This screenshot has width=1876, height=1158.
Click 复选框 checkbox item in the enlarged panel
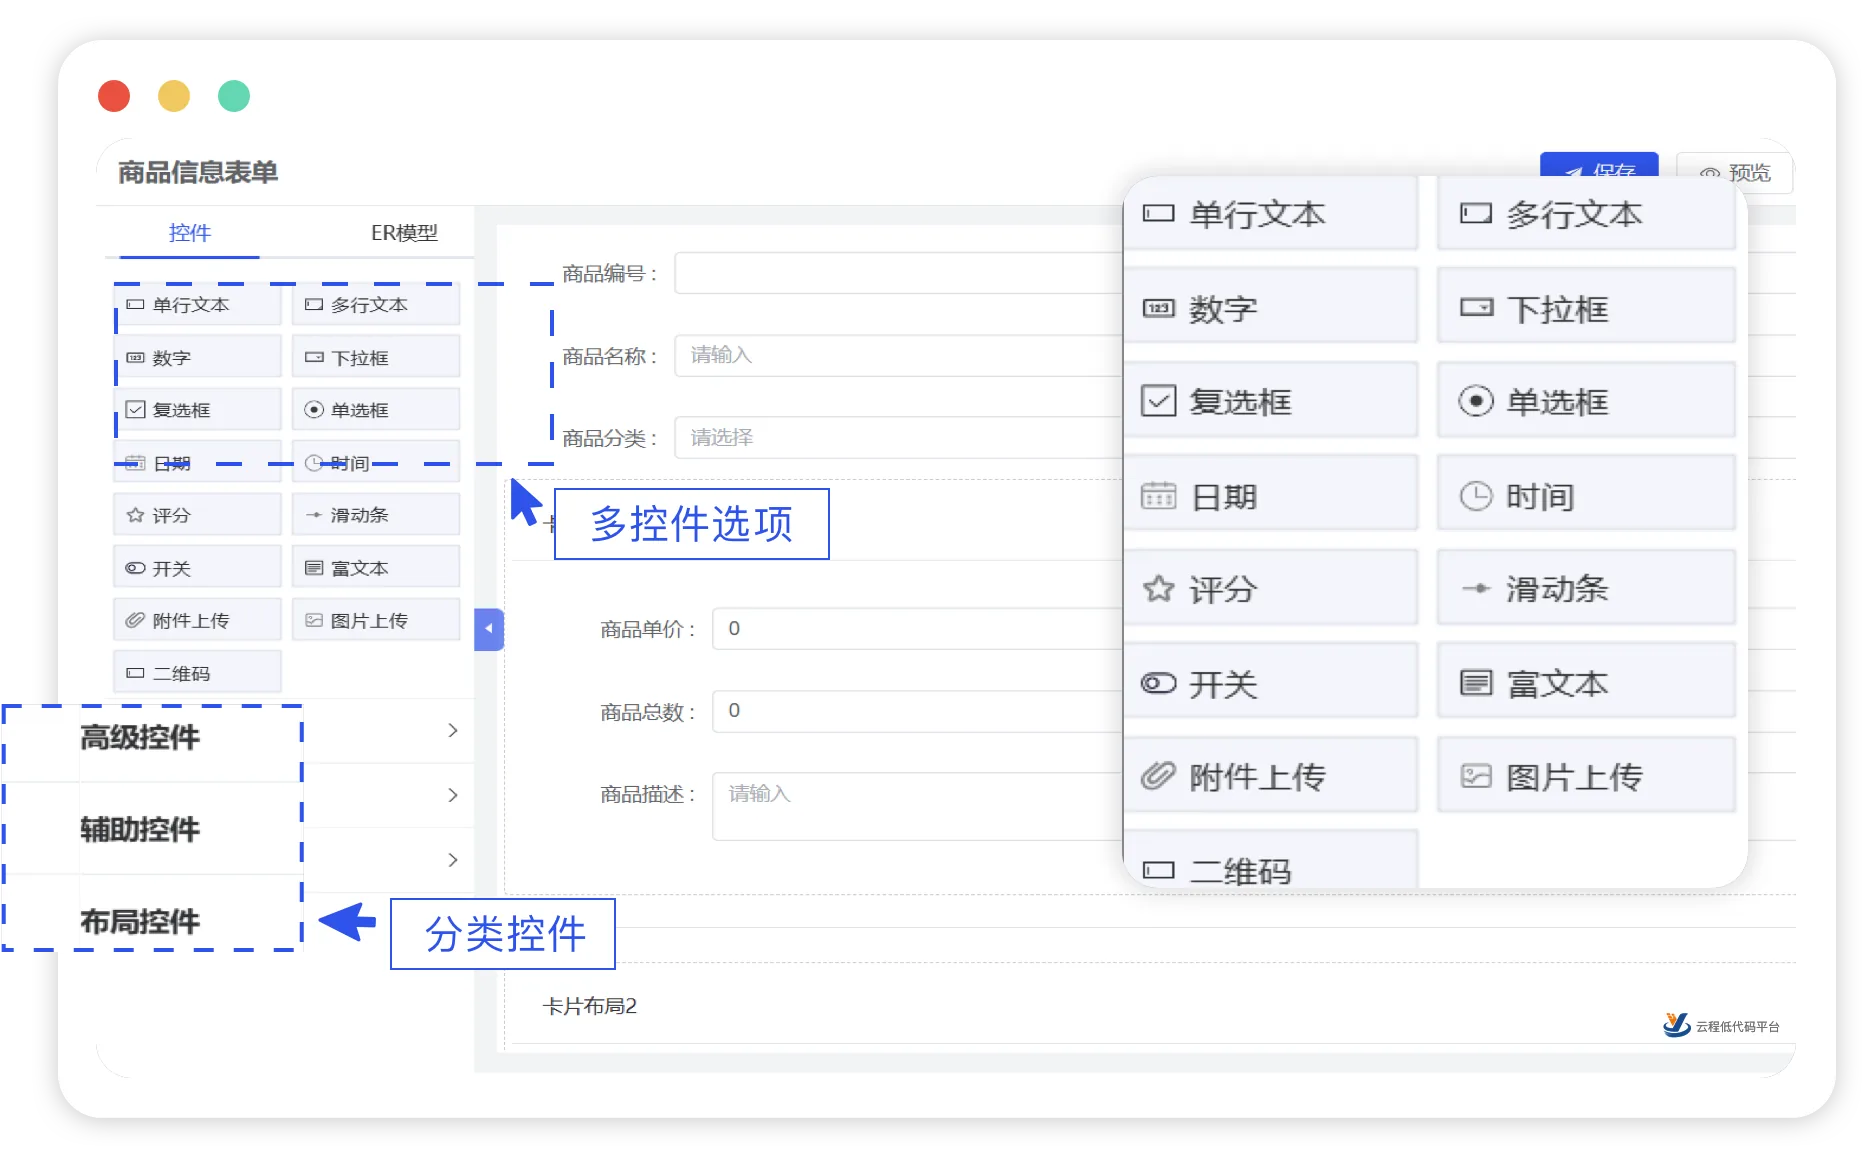1271,401
